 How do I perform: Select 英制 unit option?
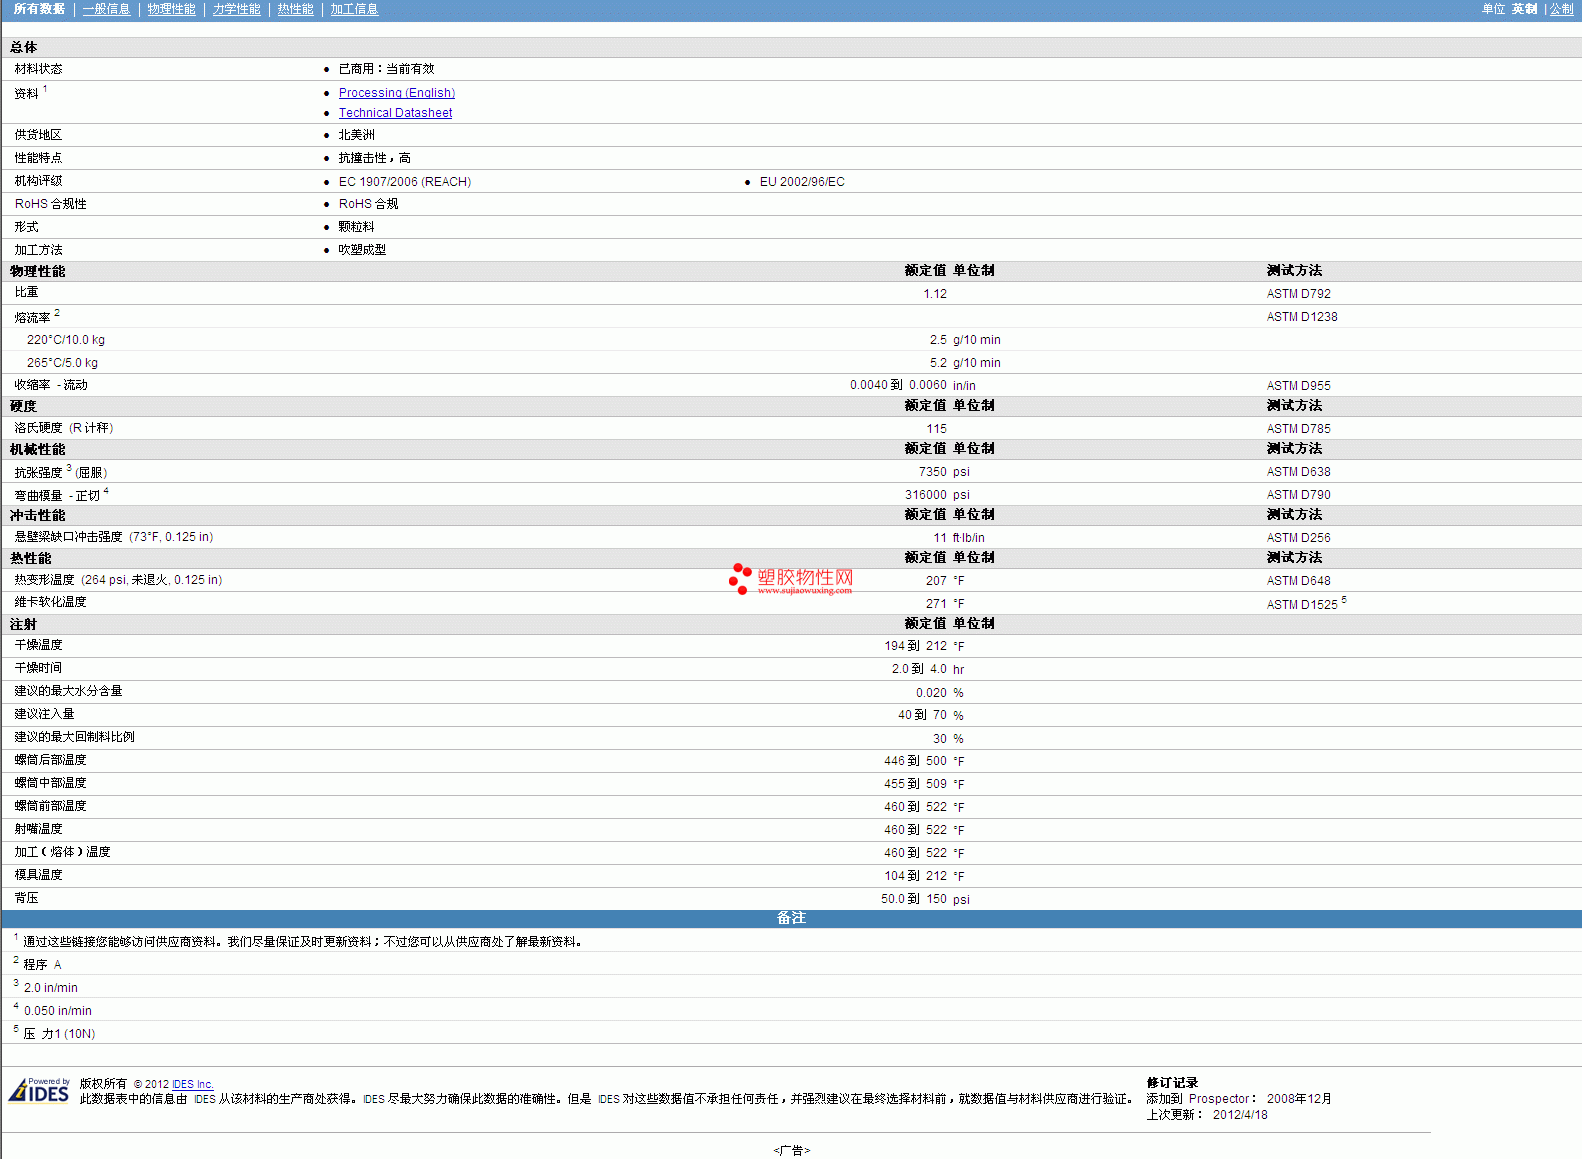(1524, 9)
